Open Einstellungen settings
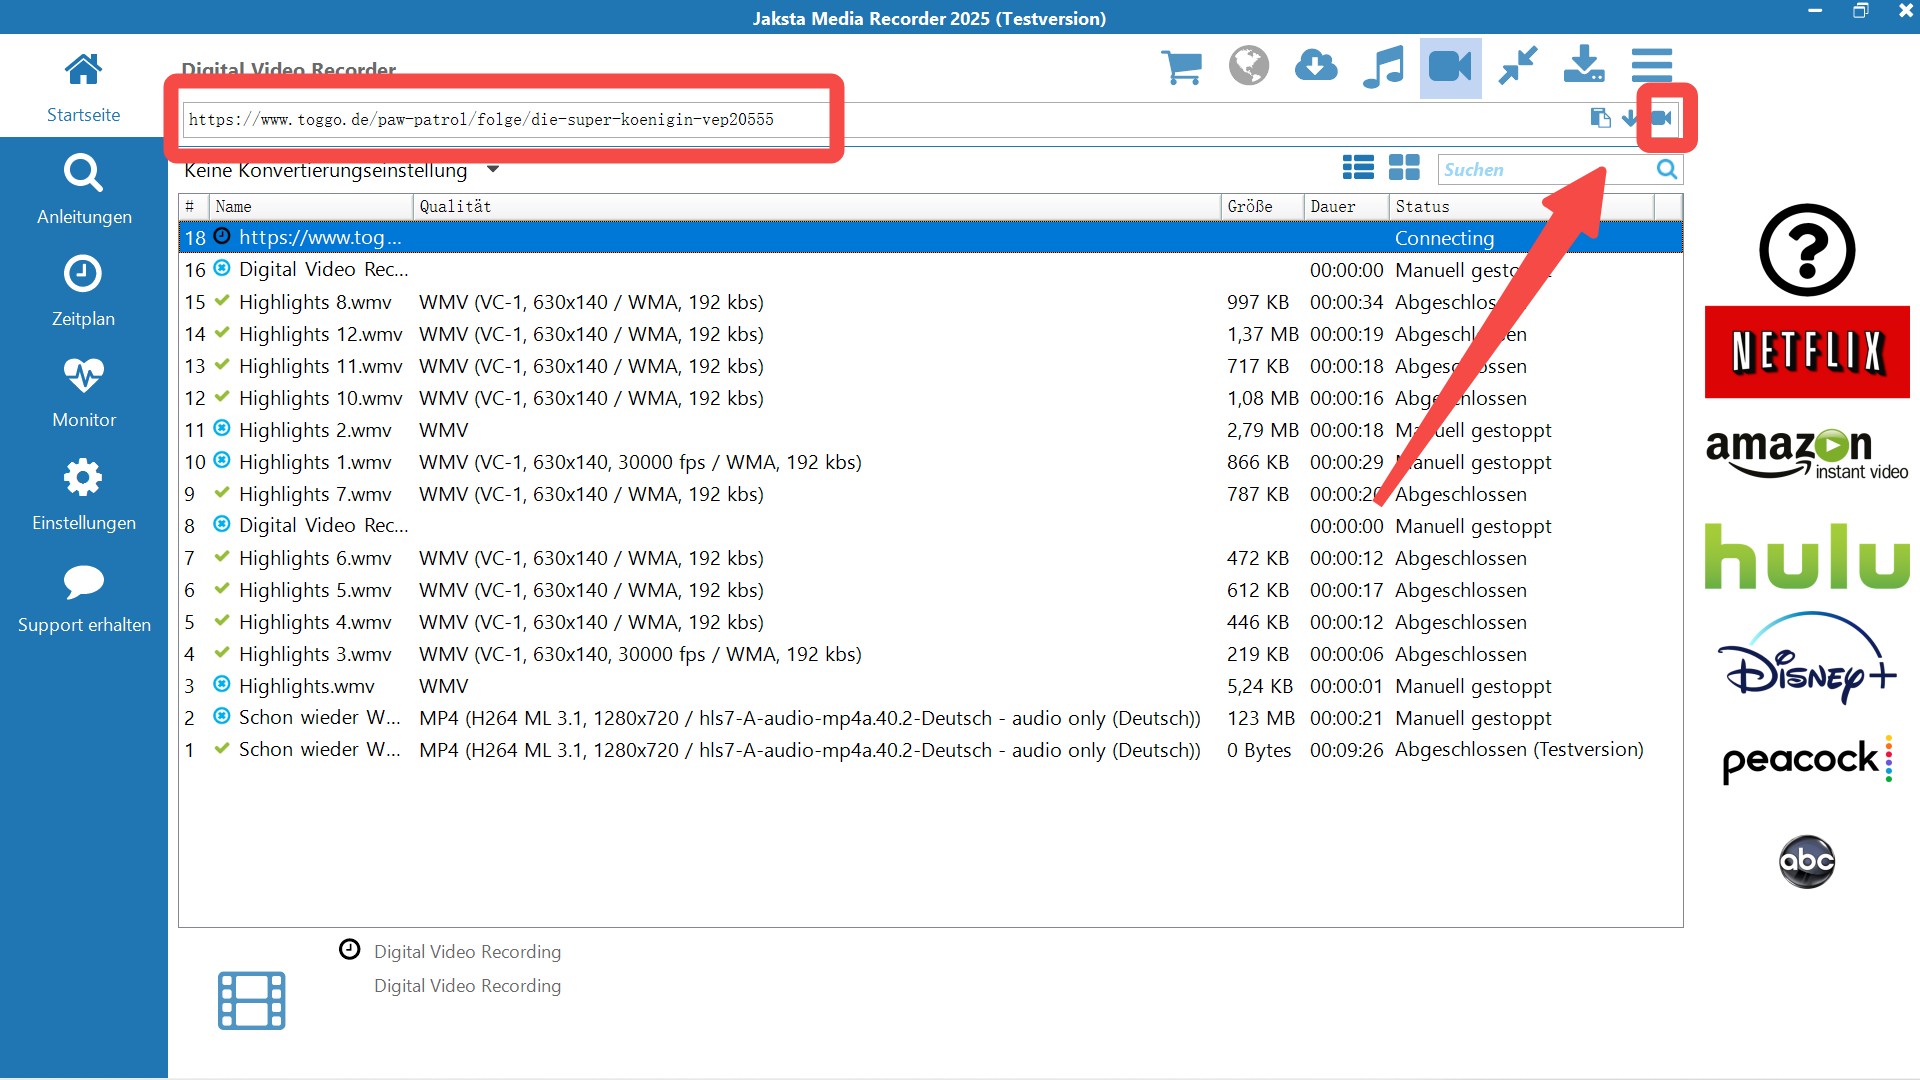 [x=83, y=495]
